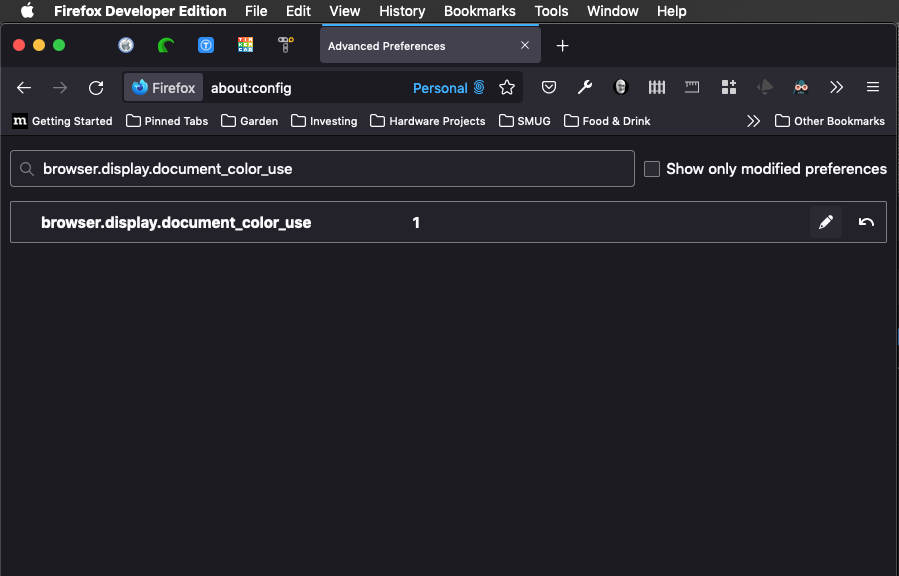Open the Hardware Projects bookmark folder

(x=428, y=121)
